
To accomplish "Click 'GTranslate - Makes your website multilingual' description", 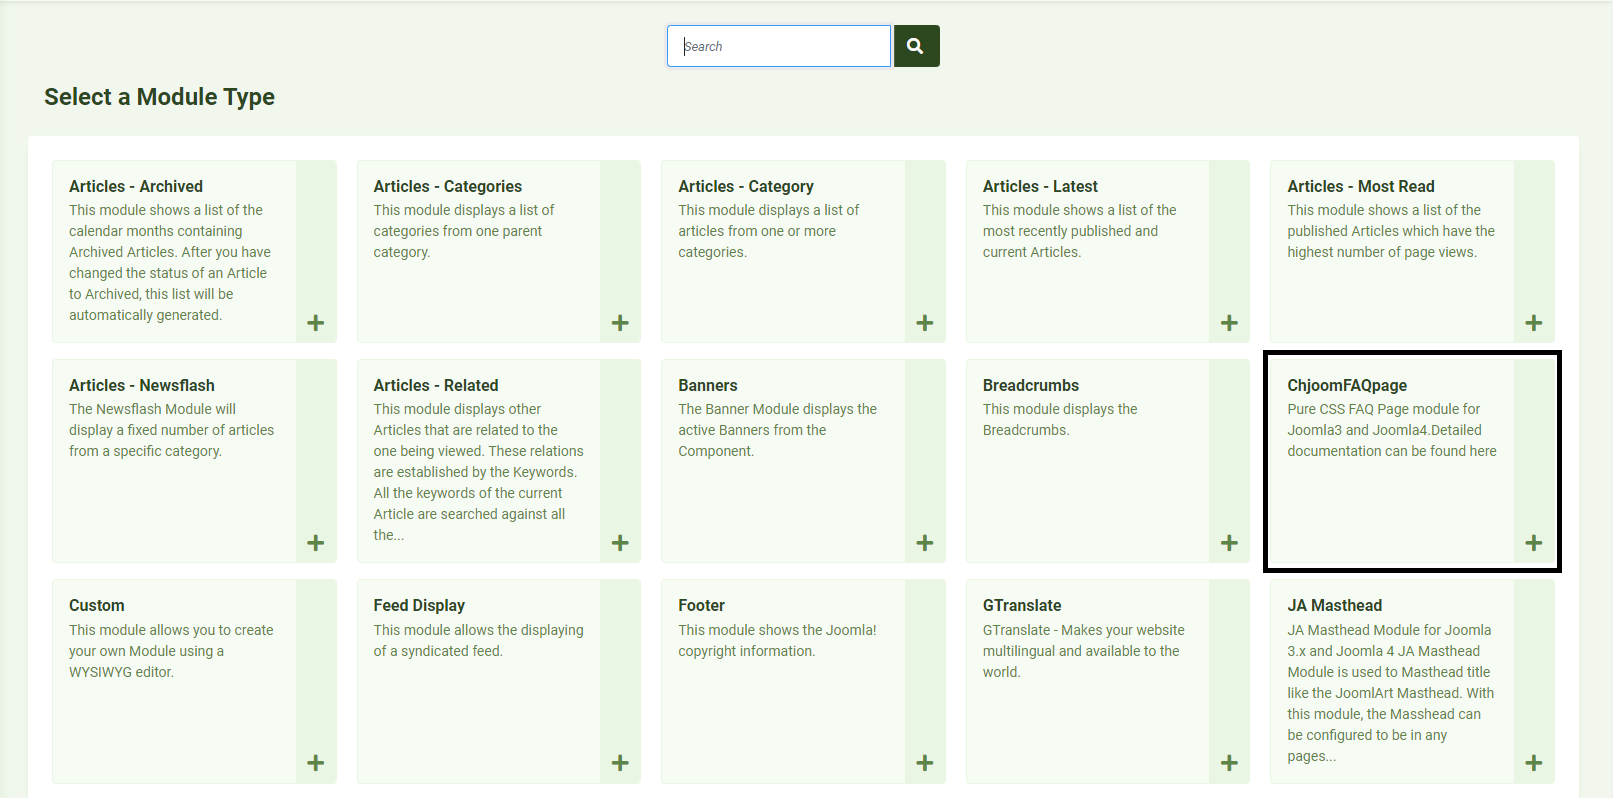I will click(1083, 651).
